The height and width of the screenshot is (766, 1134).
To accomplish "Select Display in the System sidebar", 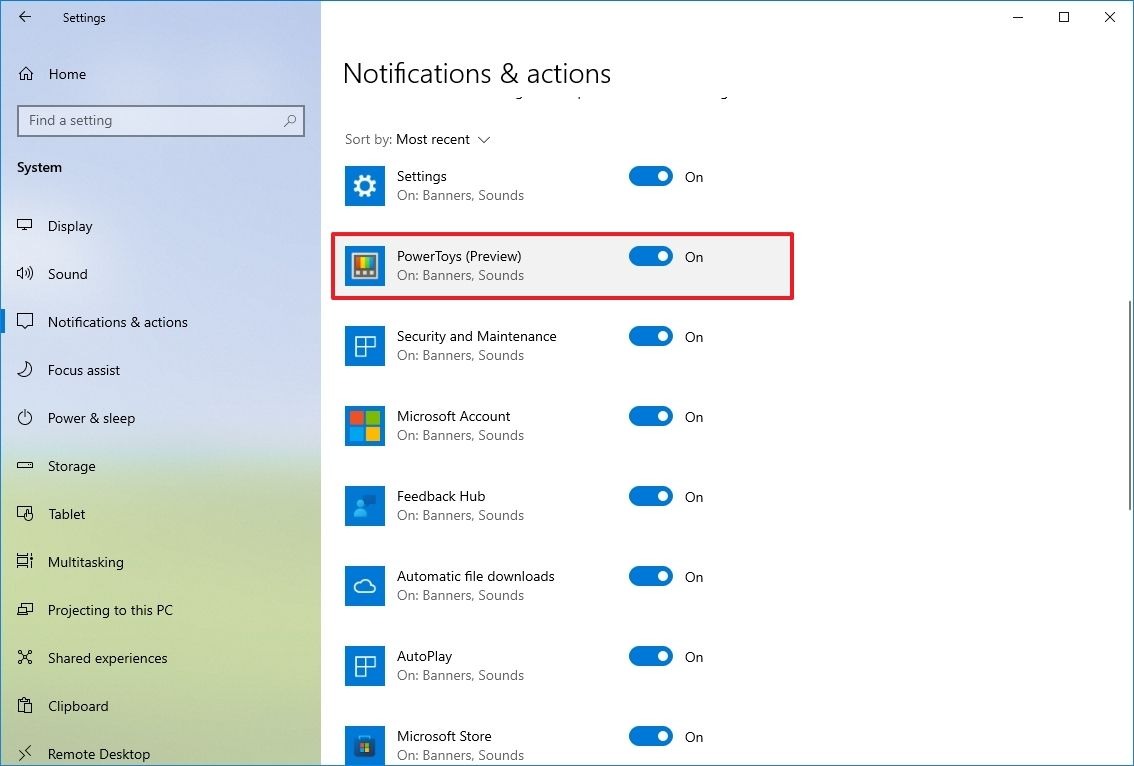I will click(x=161, y=226).
